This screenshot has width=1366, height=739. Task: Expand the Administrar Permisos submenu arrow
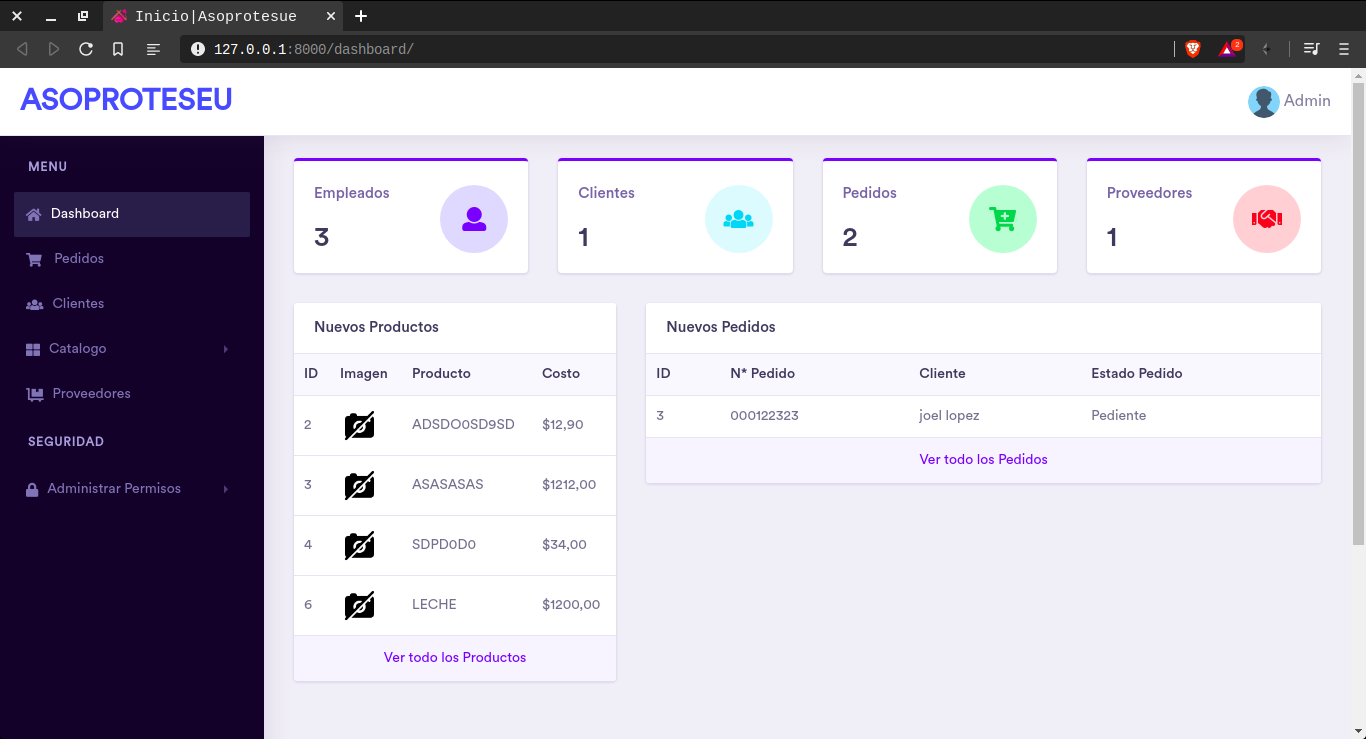coord(226,489)
